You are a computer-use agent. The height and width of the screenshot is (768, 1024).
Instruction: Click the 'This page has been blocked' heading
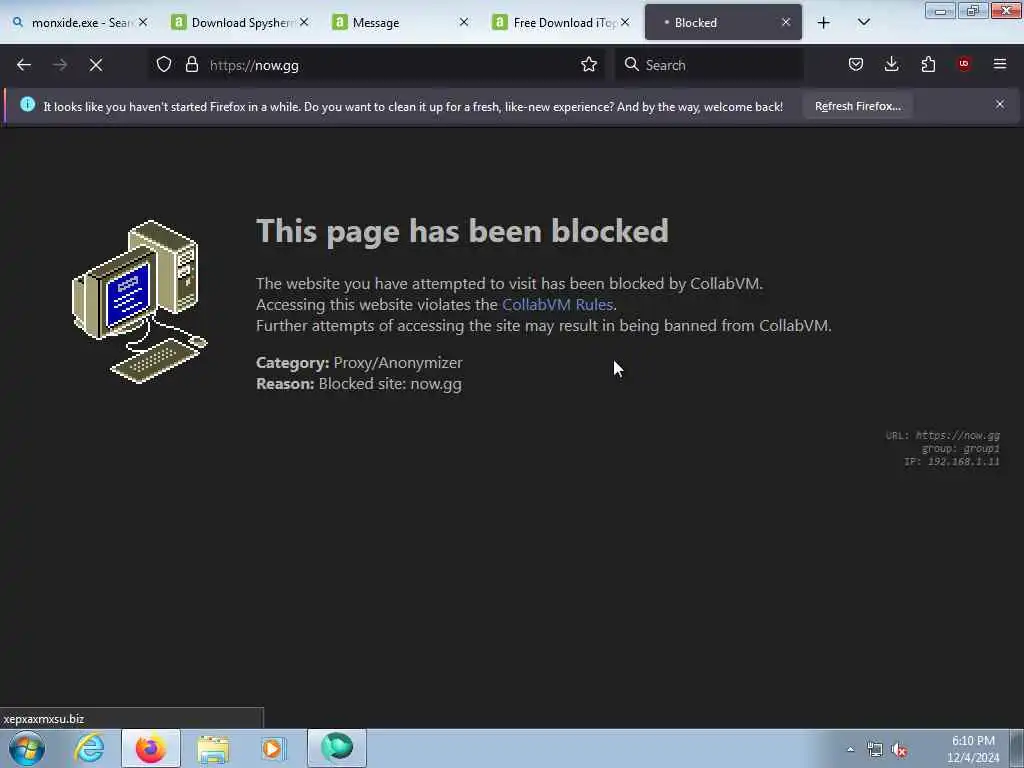click(x=462, y=231)
